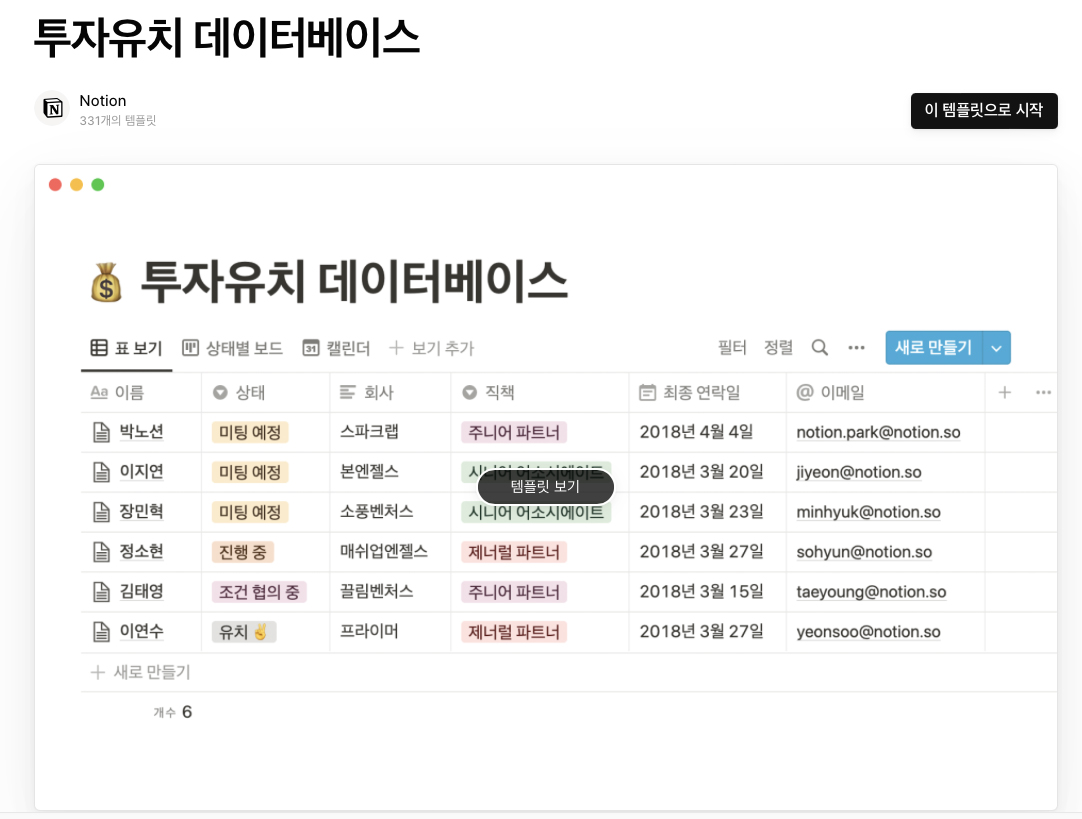Expand the 새로 만들기 dropdown arrow

pos(996,348)
